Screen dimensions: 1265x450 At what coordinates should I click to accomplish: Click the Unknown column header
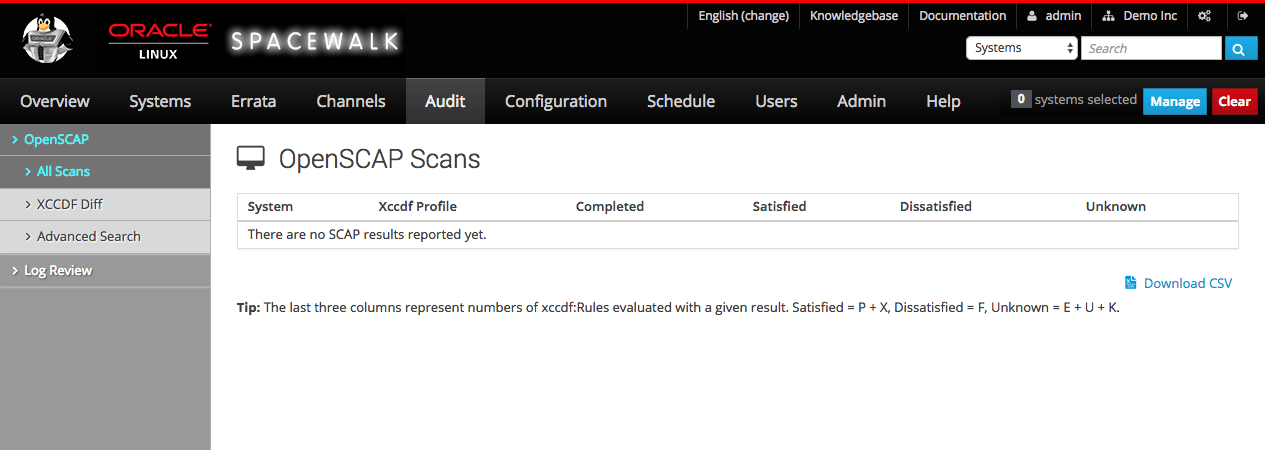tap(1116, 206)
